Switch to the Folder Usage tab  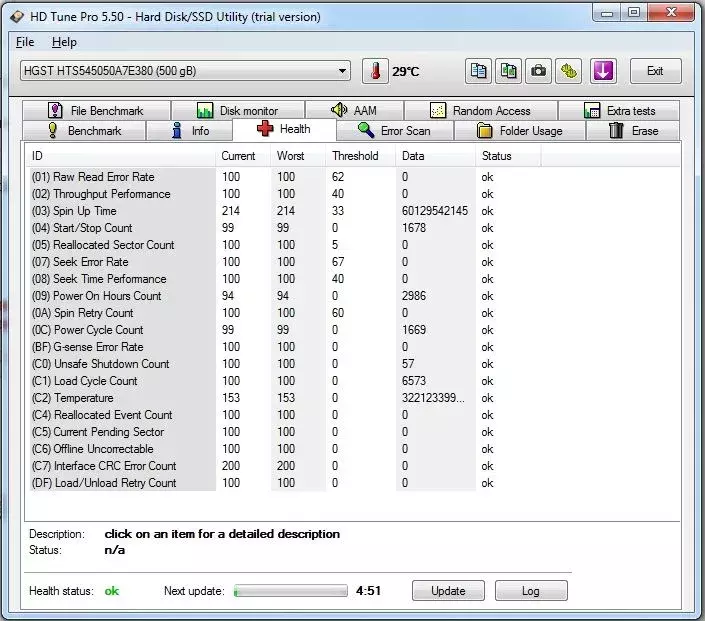point(520,130)
